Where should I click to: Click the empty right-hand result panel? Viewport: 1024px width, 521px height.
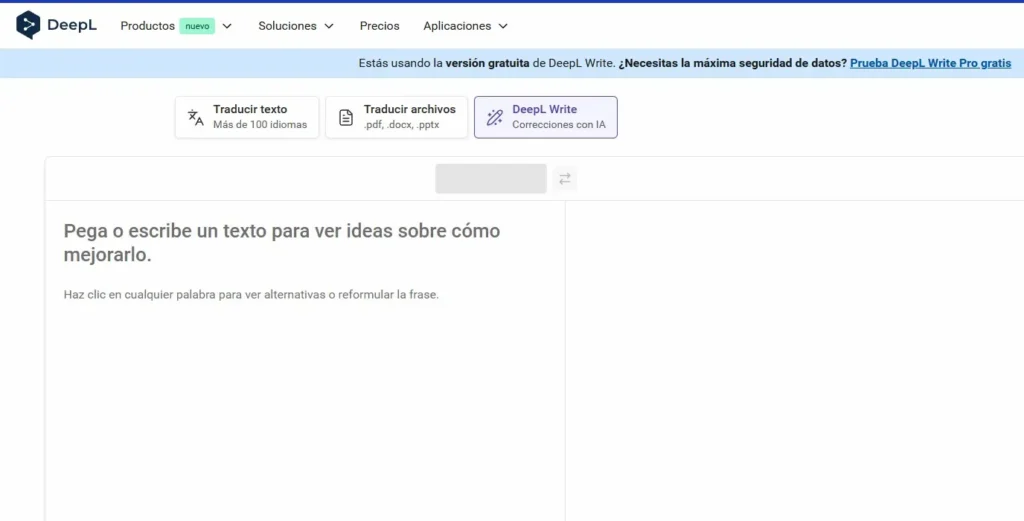click(x=795, y=360)
